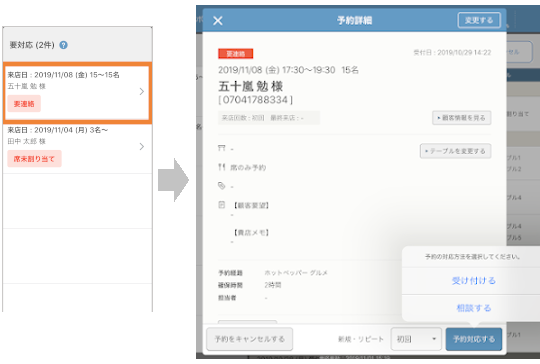Image resolution: width=540 pixels, height=364 pixels.
Task: Expand chevron for 田中 太郎 様 entry
Action: (142, 146)
